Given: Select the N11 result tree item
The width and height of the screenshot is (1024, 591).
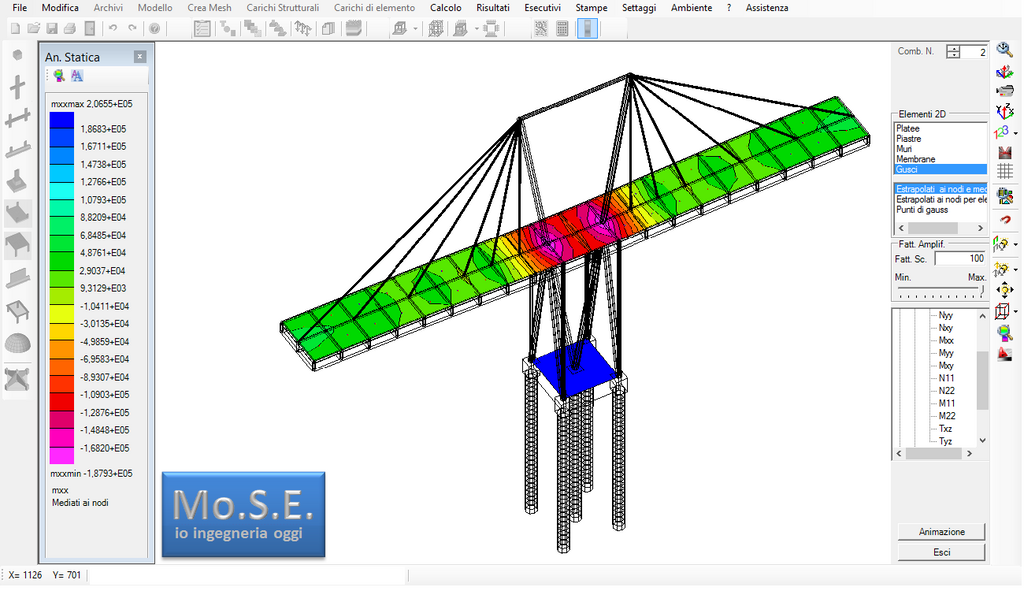Looking at the screenshot, I should [x=946, y=378].
